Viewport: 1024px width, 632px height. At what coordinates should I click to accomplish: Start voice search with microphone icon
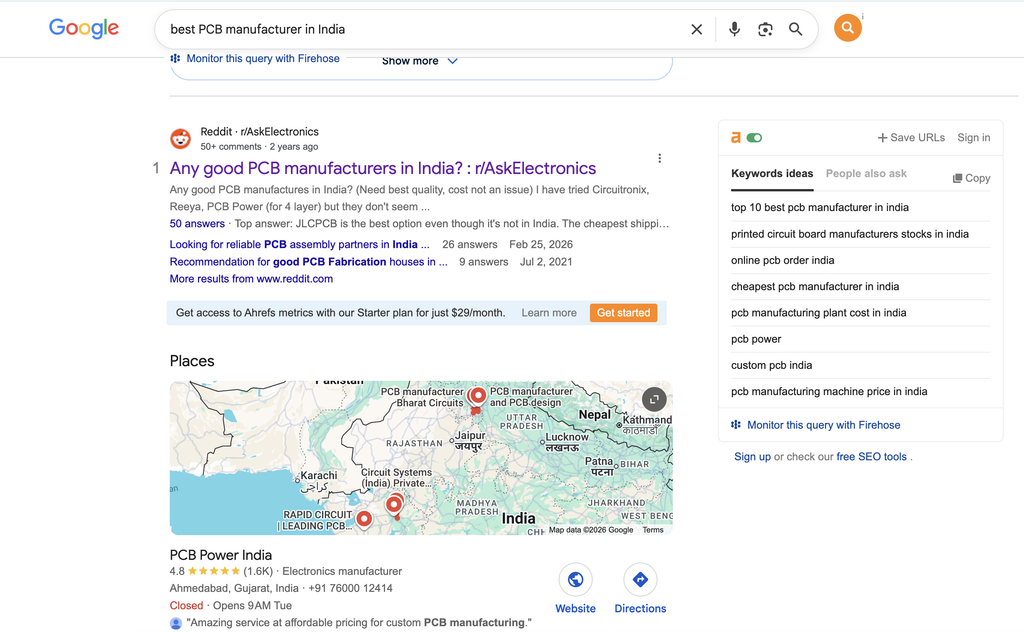734,29
